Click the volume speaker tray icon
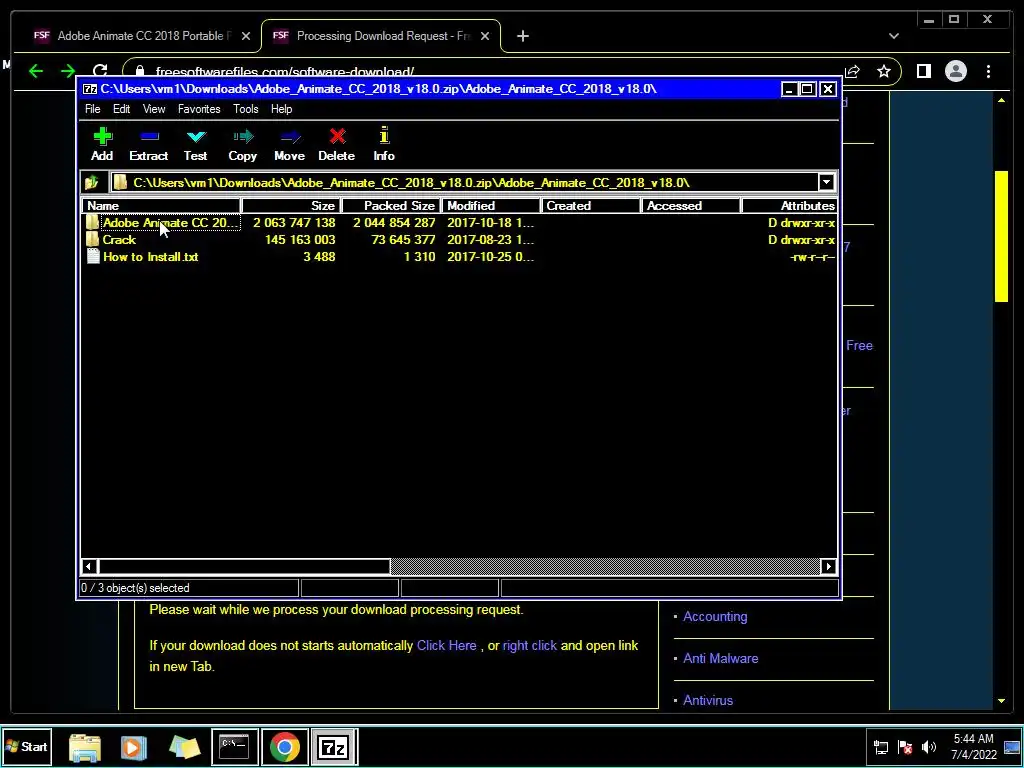The width and height of the screenshot is (1024, 768). (x=928, y=747)
